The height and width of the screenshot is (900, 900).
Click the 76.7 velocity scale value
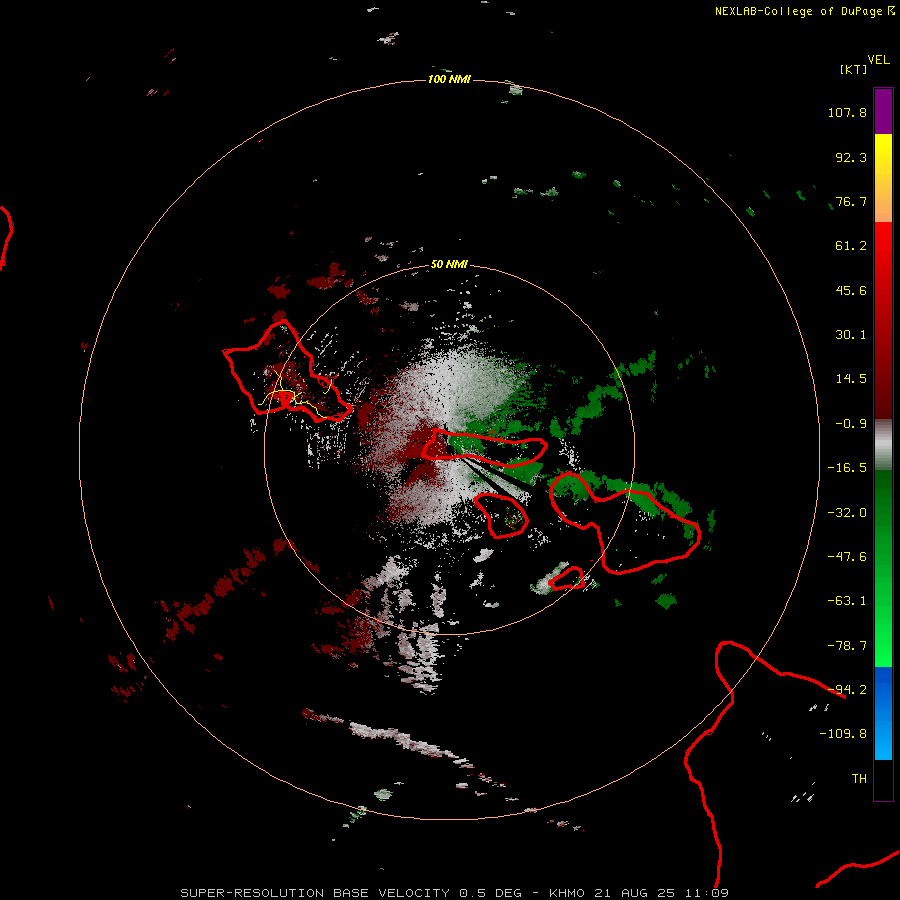click(x=851, y=201)
